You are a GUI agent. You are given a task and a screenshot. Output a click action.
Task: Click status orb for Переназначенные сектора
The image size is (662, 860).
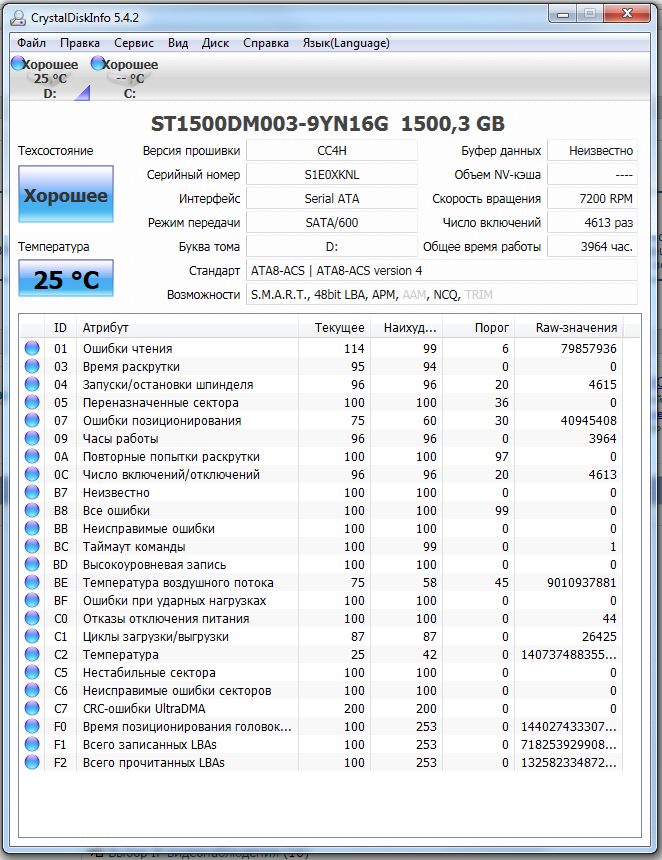pyautogui.click(x=32, y=402)
